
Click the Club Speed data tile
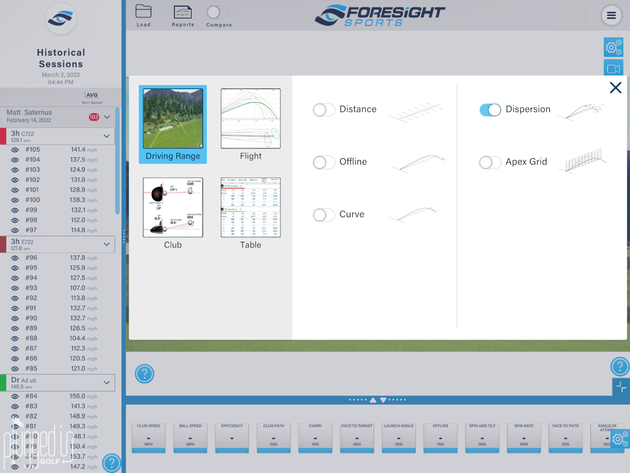tap(147, 435)
